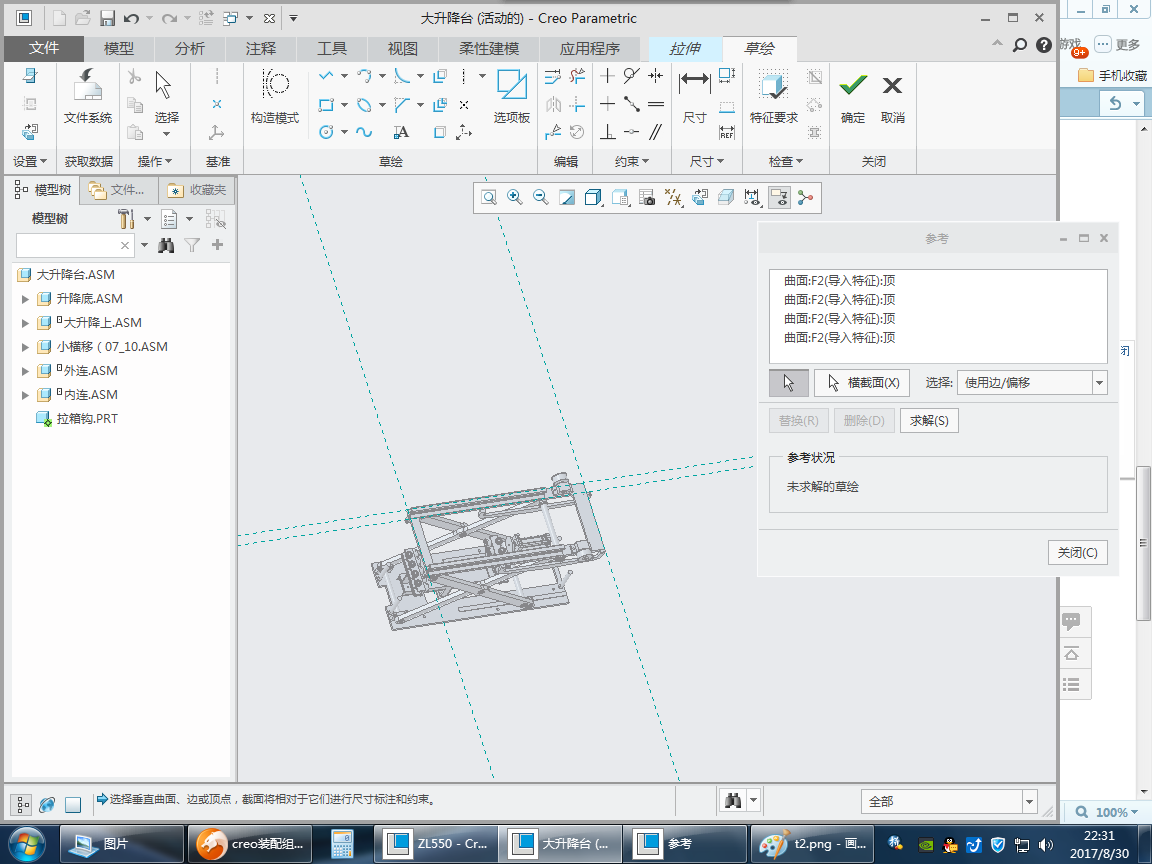Choose the Line sketch tool
The image size is (1152, 864).
tap(326, 76)
